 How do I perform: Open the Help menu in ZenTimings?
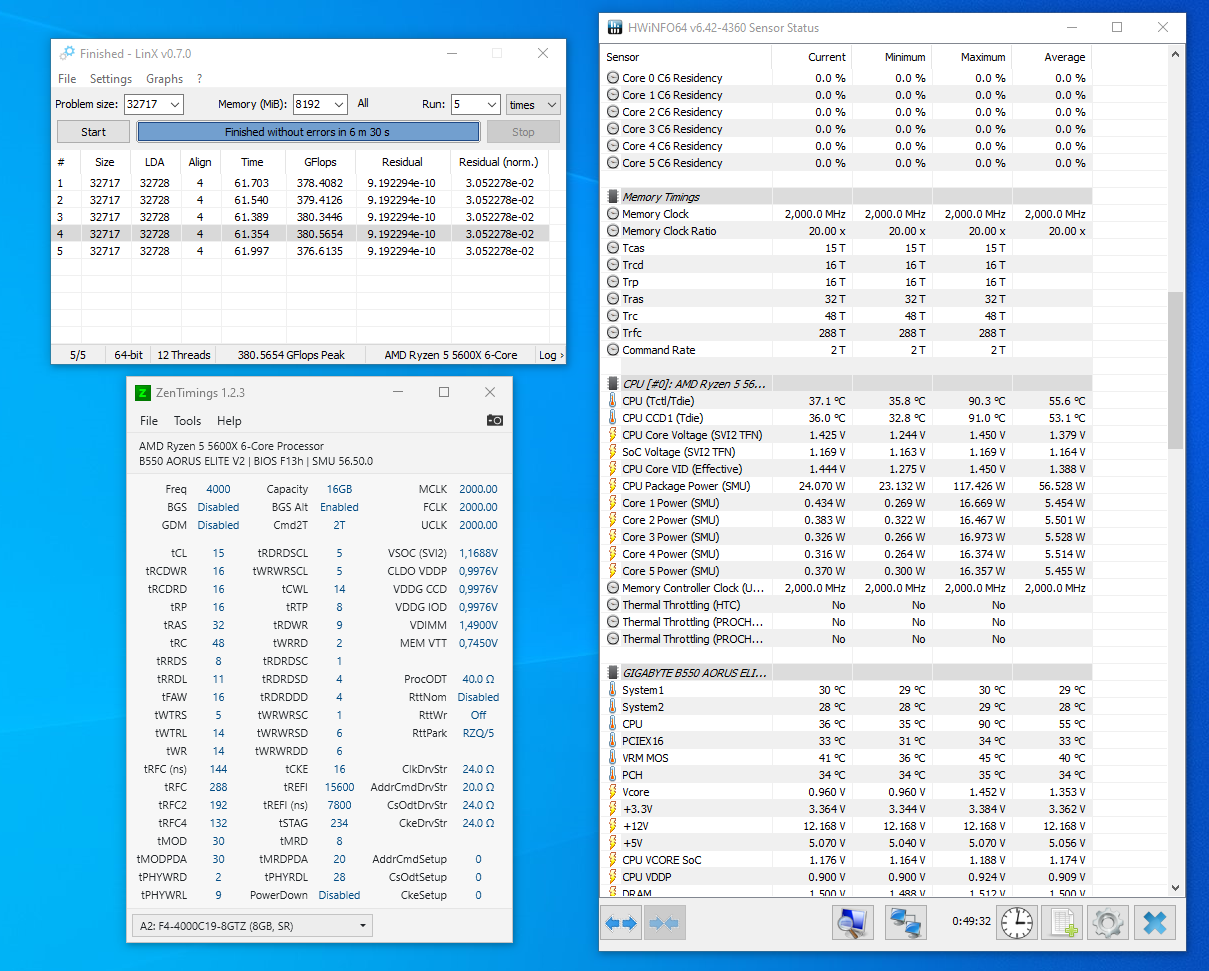click(229, 421)
